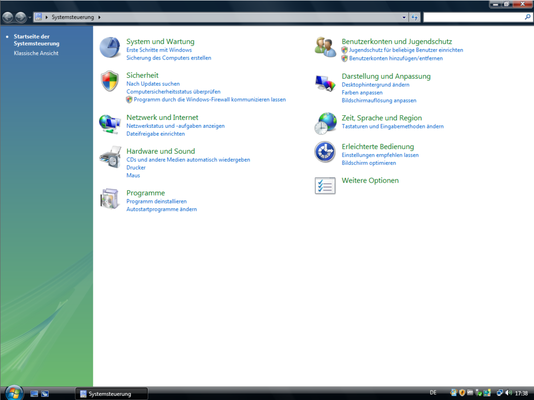Click the volume speaker tray icon

tap(509, 393)
